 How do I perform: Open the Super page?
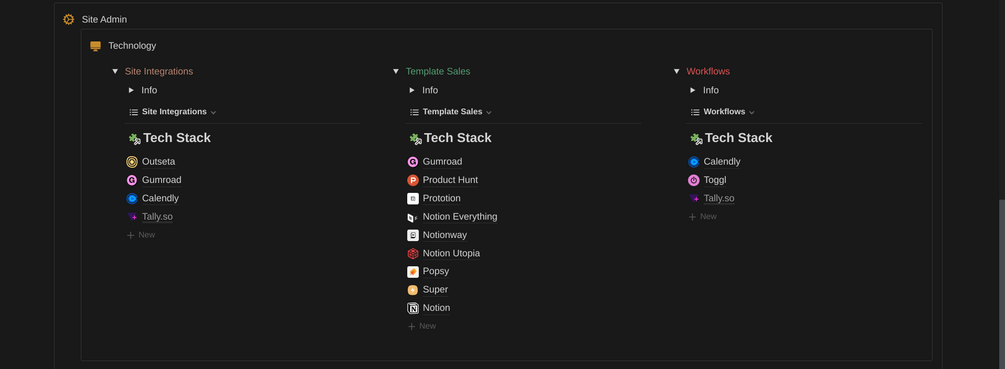tap(435, 290)
